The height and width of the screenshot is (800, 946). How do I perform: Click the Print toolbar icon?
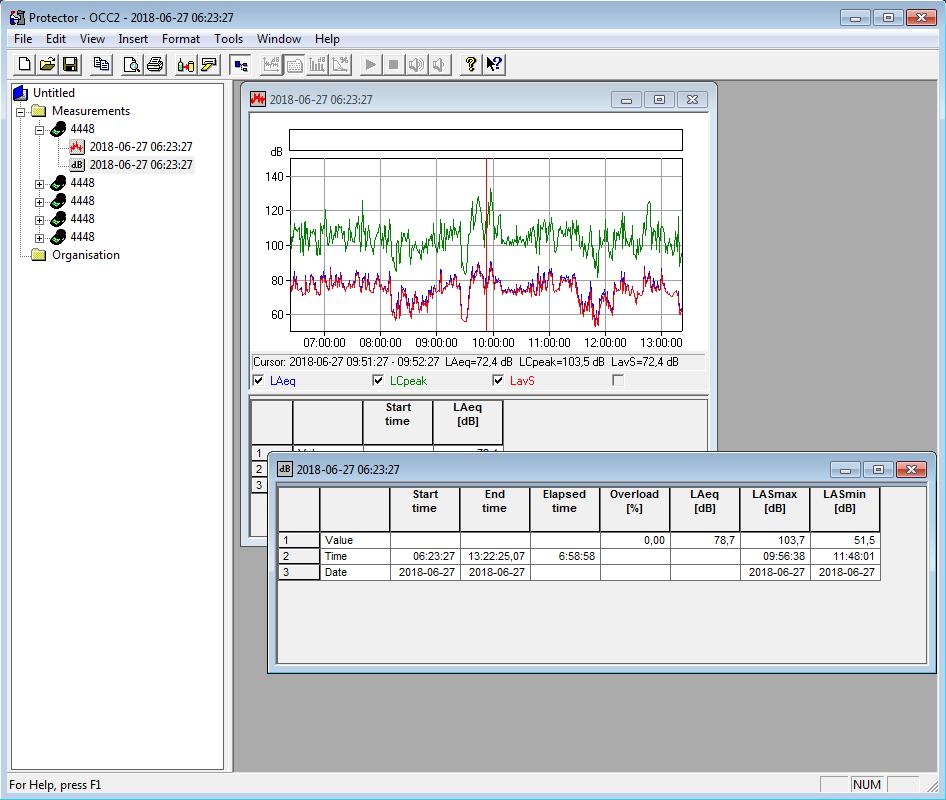click(x=154, y=64)
